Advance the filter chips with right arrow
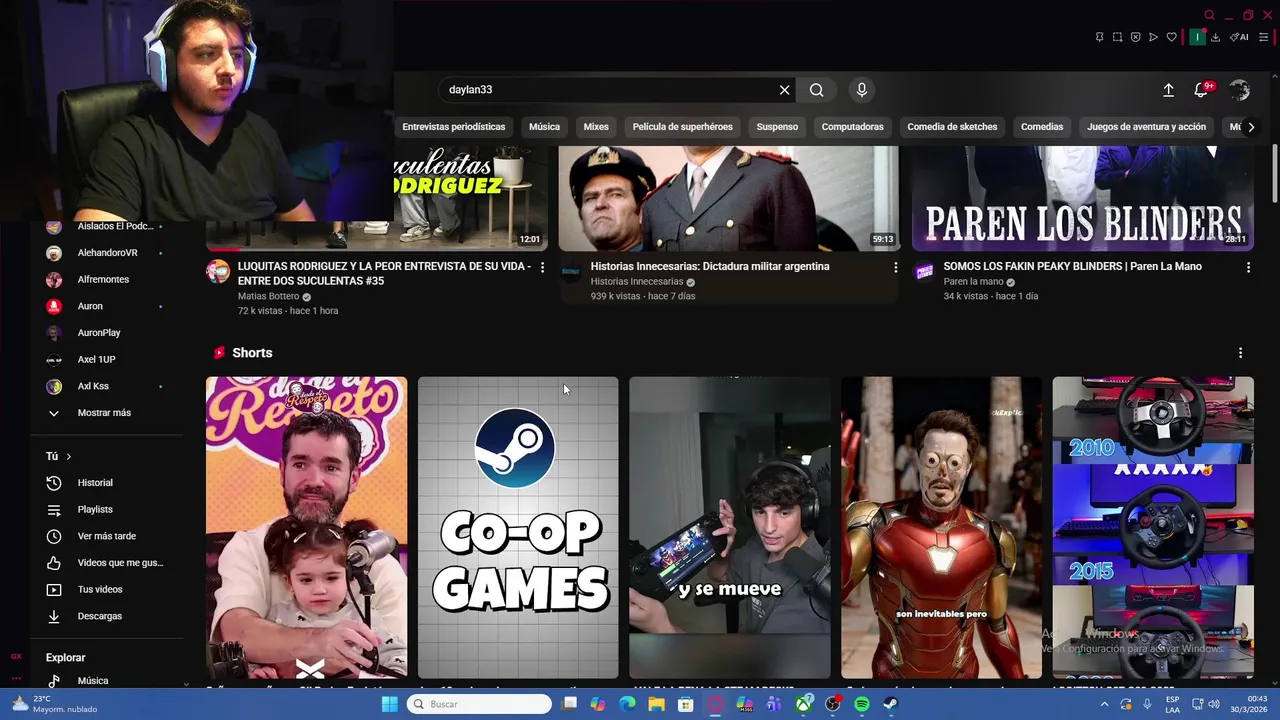 coord(1251,127)
